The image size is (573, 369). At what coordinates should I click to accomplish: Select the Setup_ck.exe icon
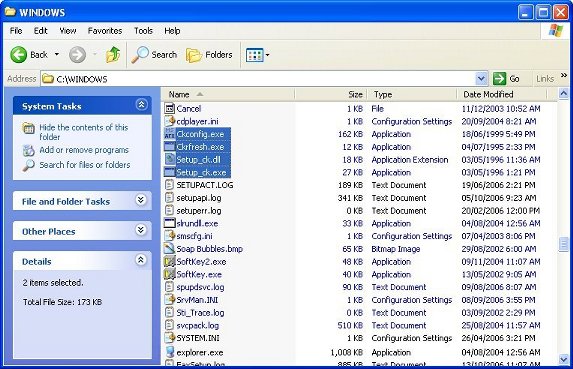[x=170, y=172]
